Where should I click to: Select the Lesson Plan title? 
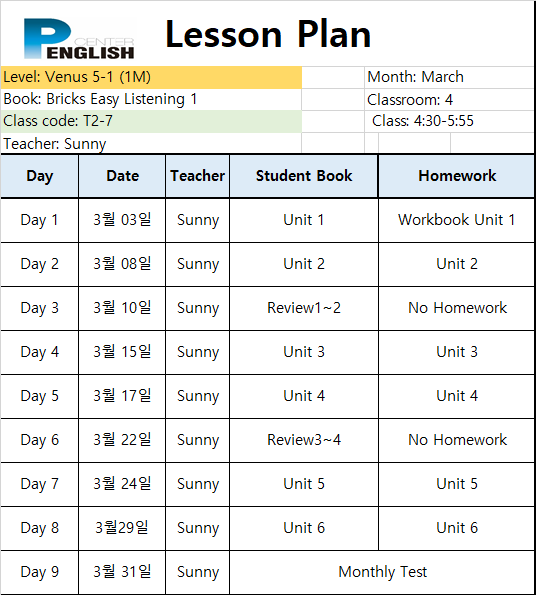click(268, 35)
